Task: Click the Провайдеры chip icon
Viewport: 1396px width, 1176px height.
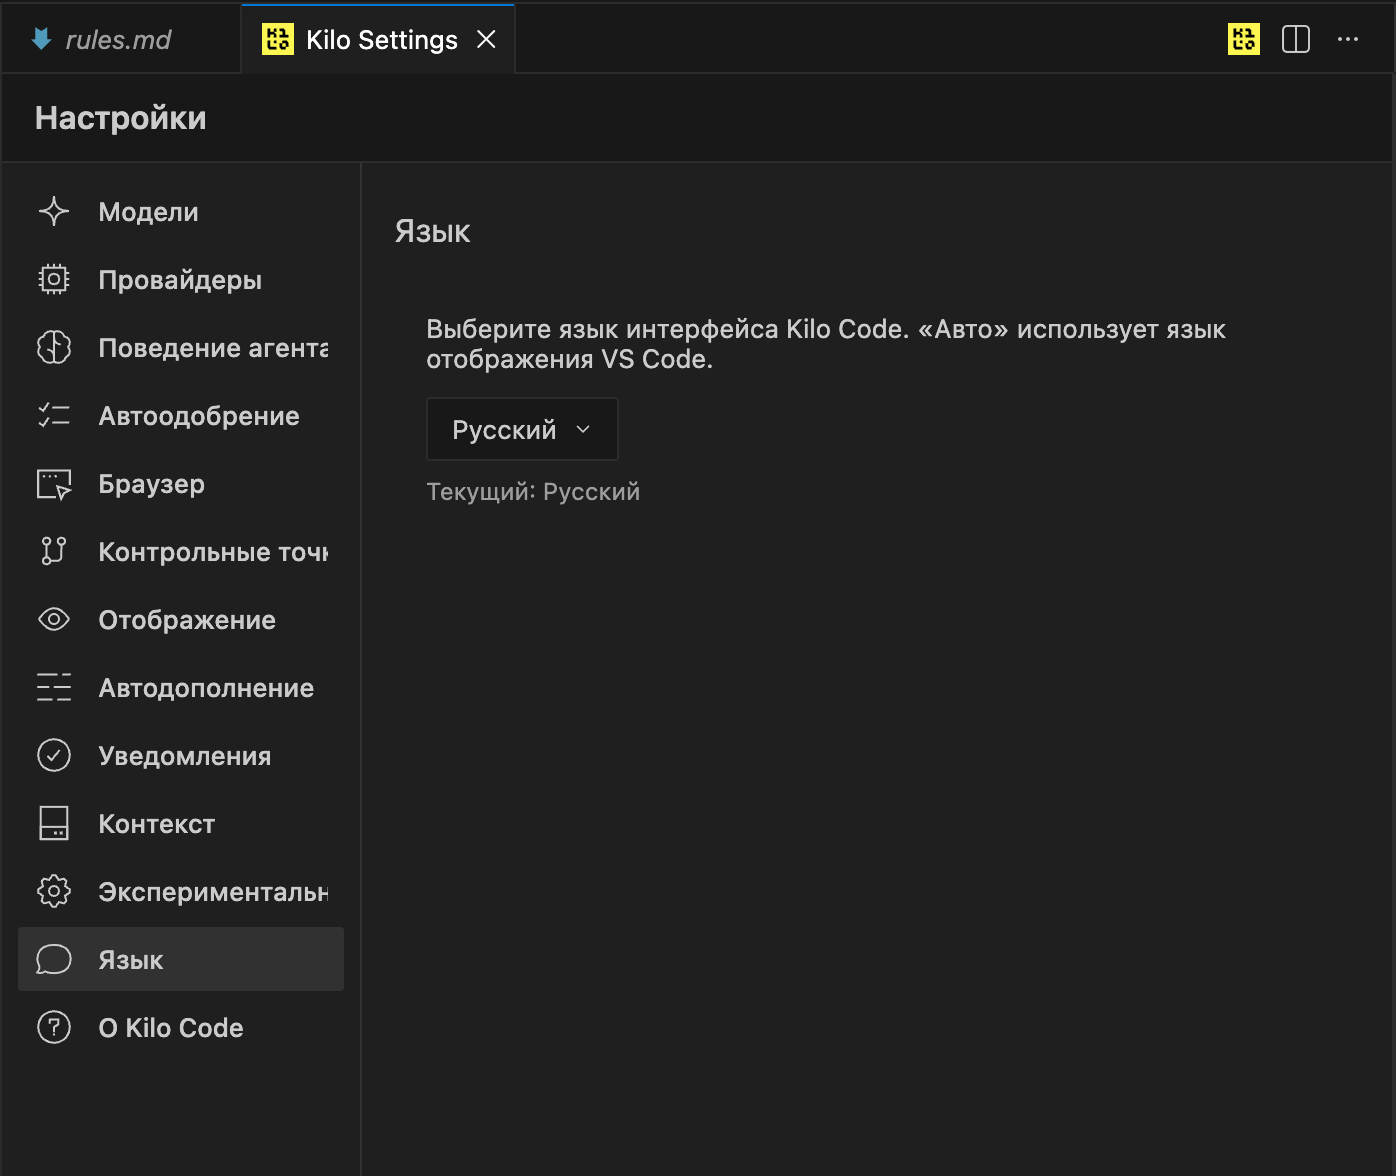Action: pyautogui.click(x=54, y=279)
